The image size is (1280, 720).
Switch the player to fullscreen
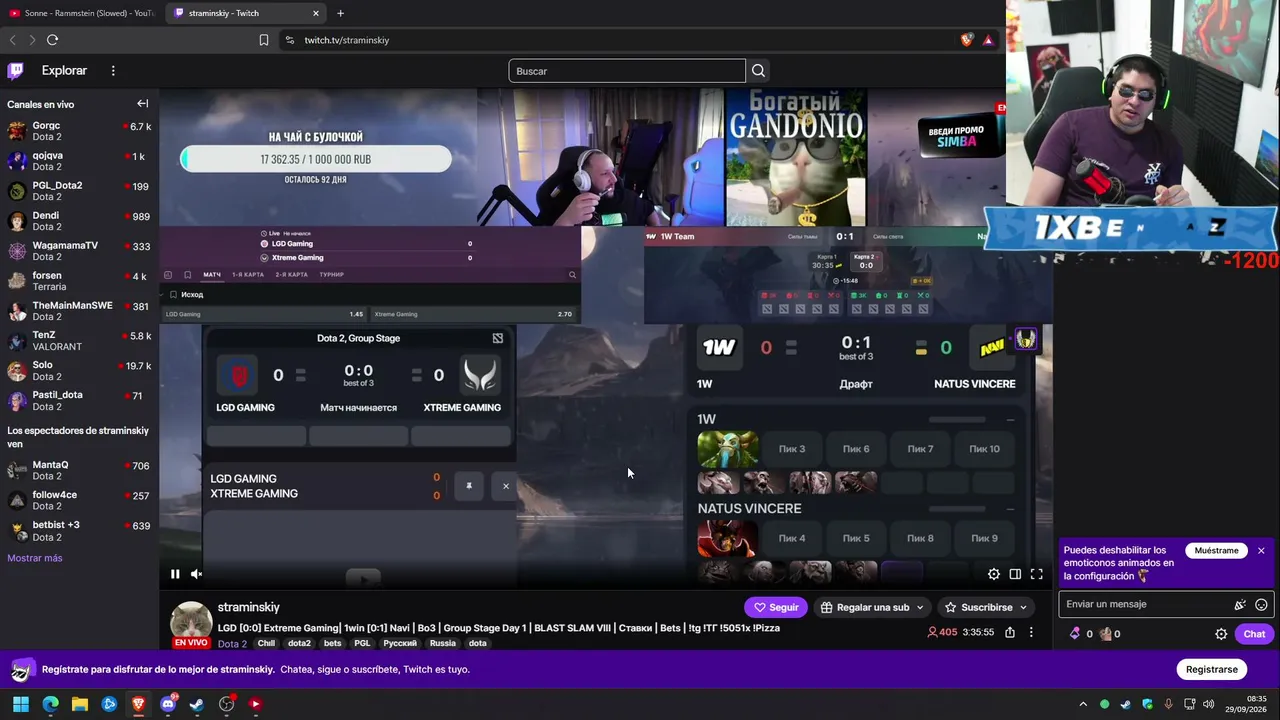click(x=1037, y=574)
